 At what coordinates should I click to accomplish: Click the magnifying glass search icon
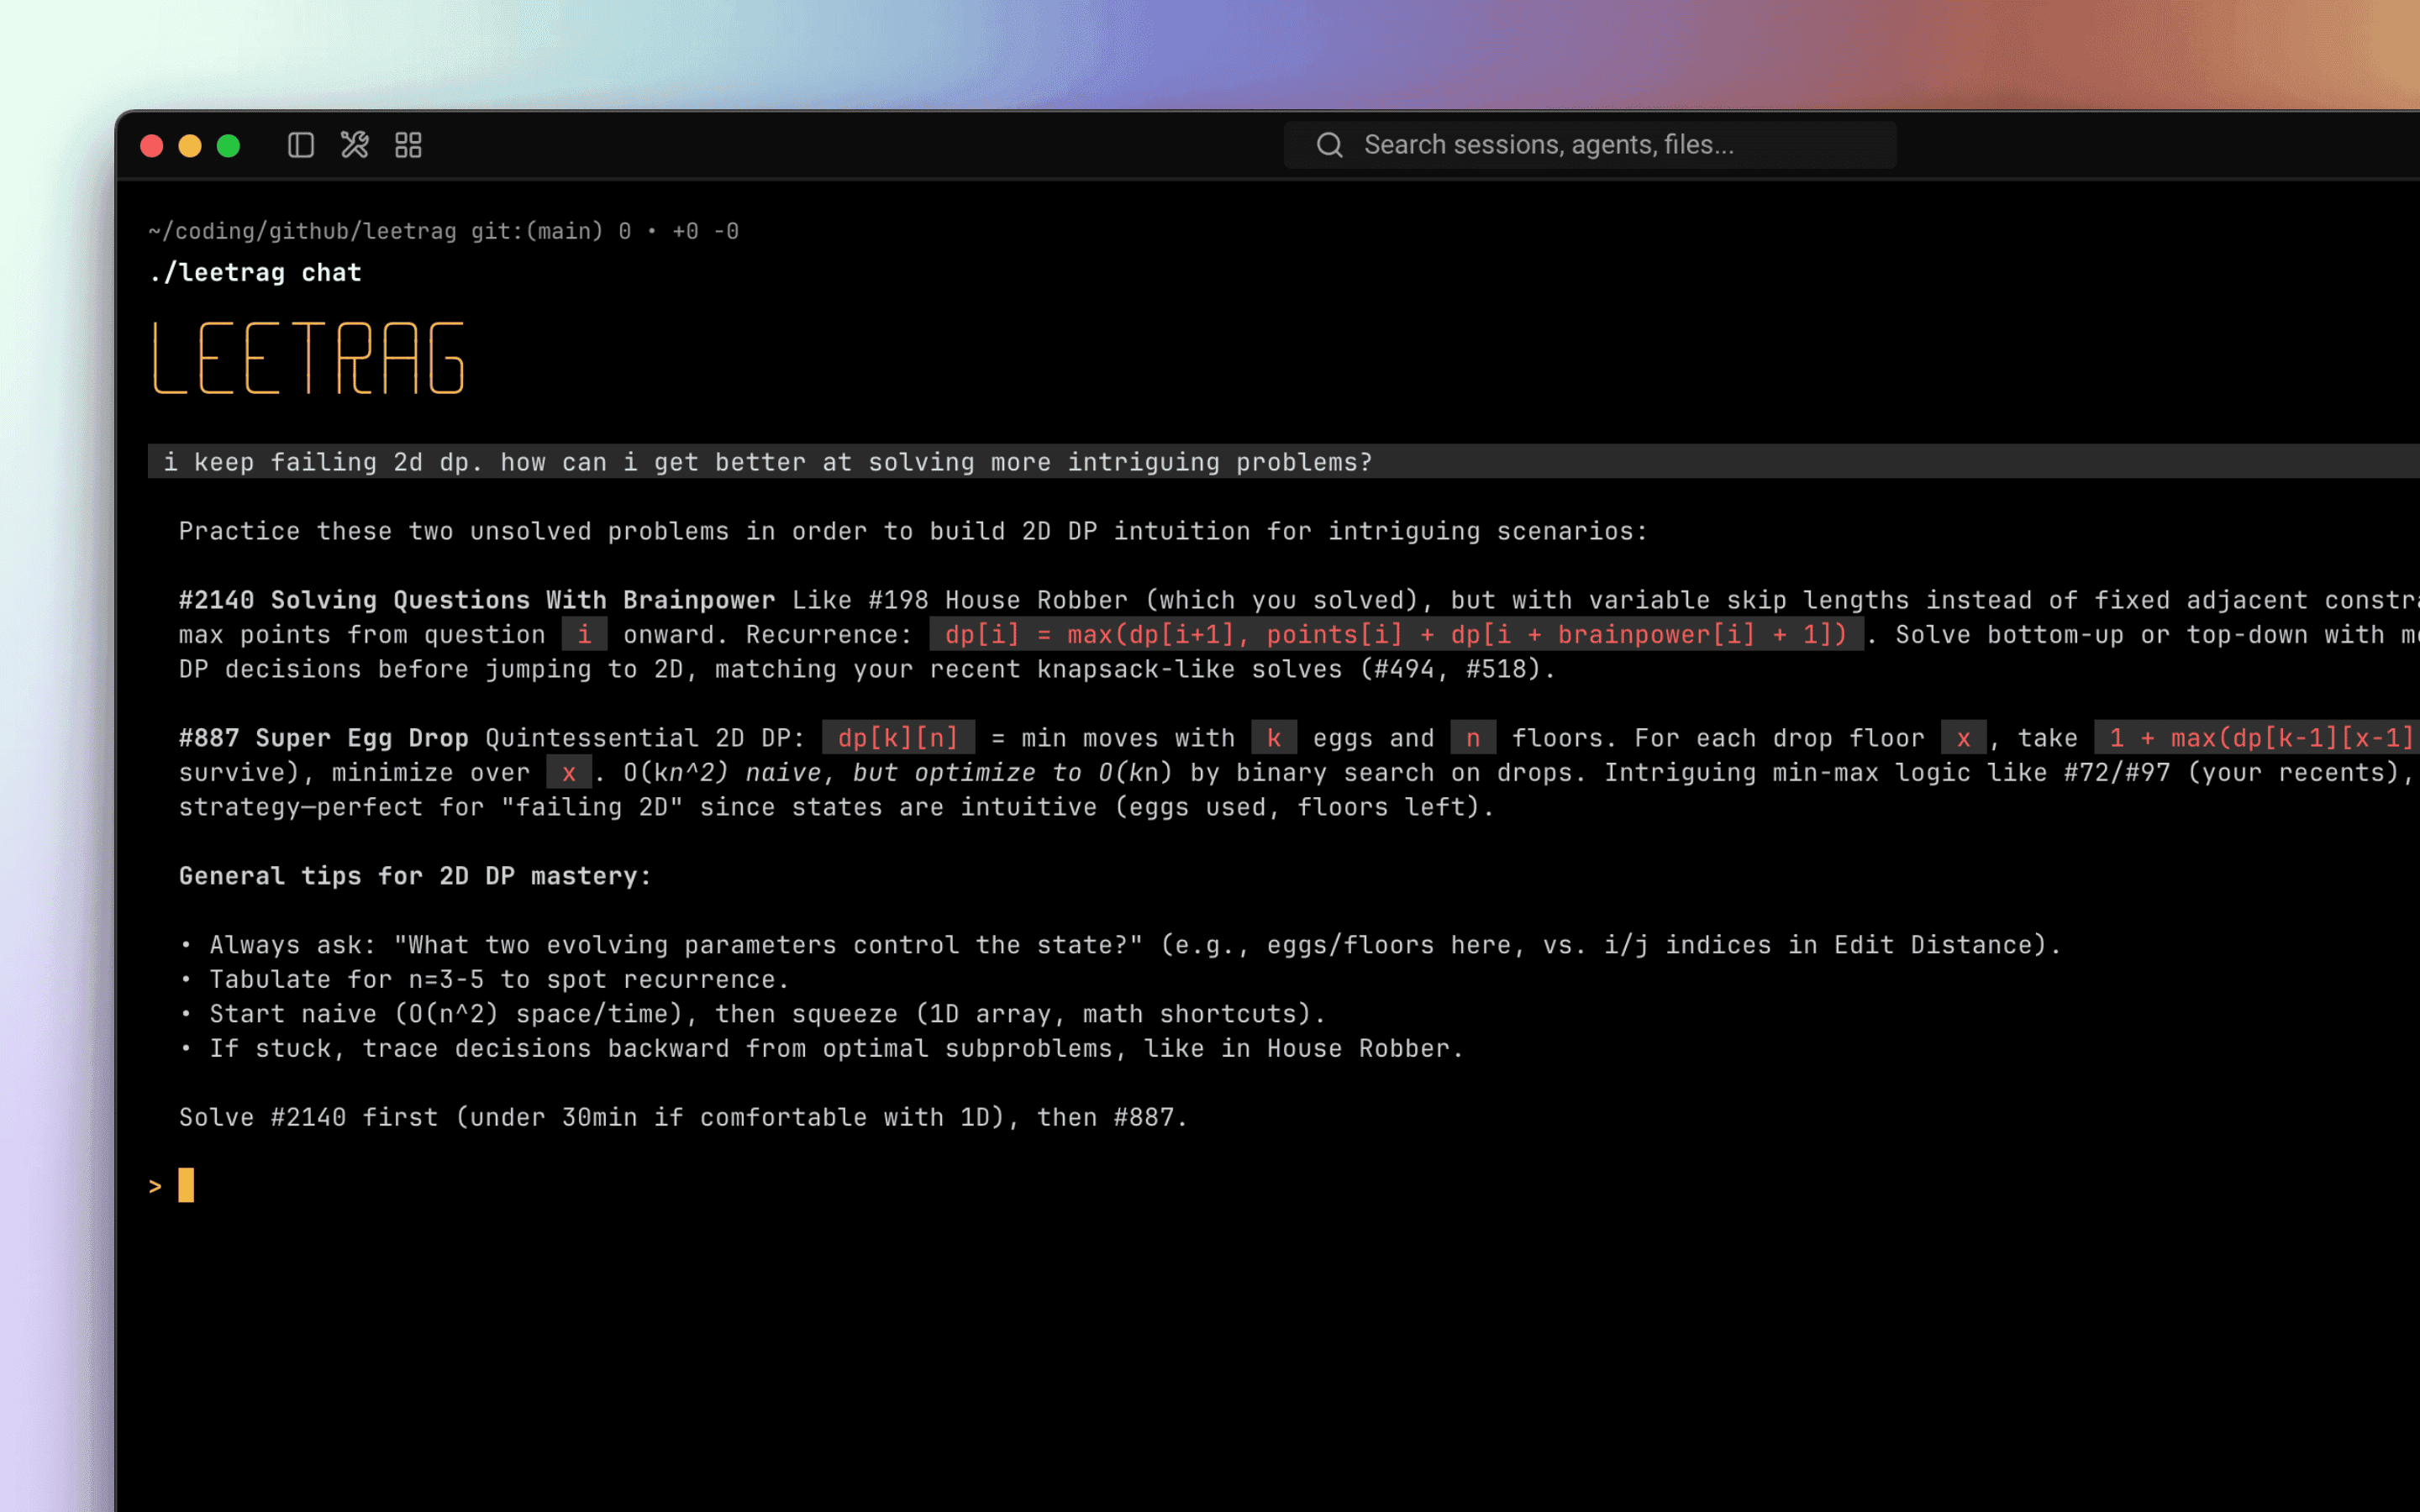(1329, 146)
